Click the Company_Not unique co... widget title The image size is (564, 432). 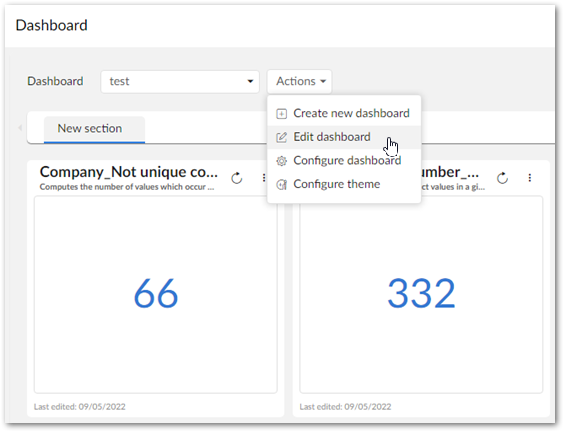pyautogui.click(x=129, y=172)
